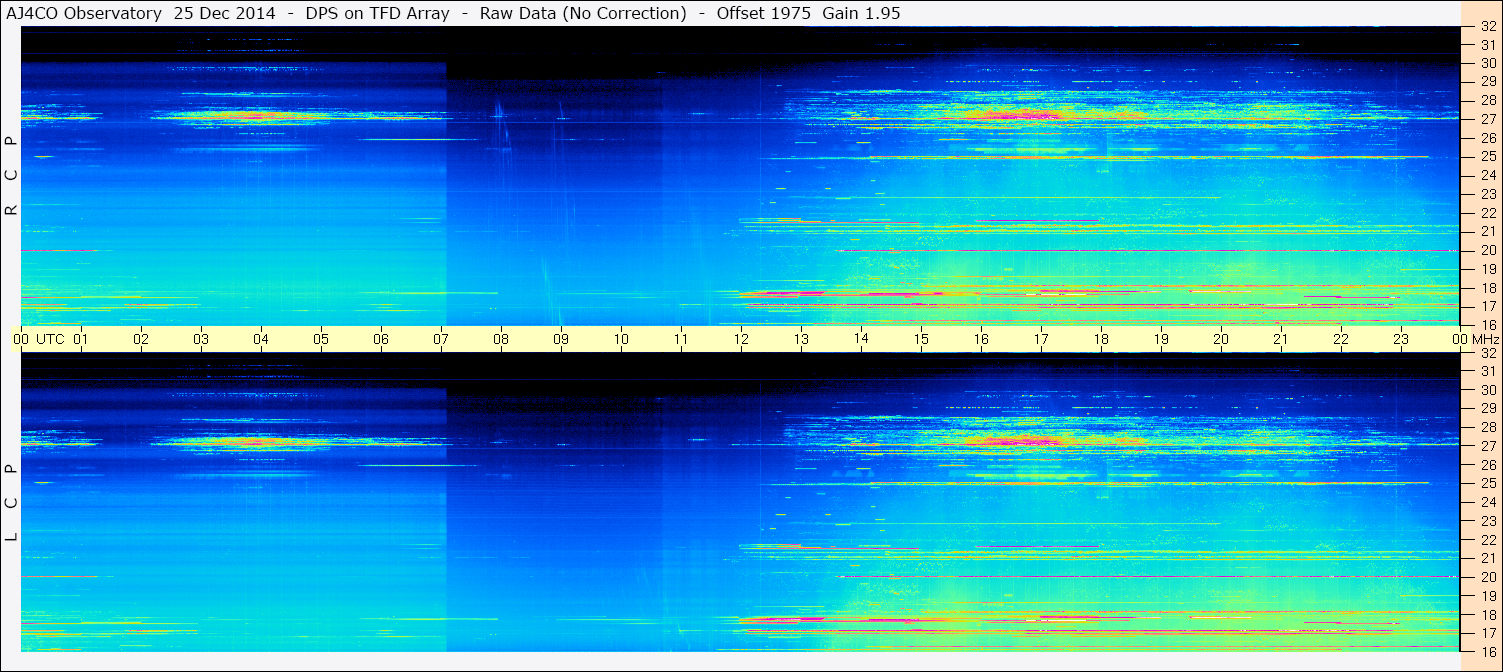Select the Gain 1.95 value

pos(861,13)
